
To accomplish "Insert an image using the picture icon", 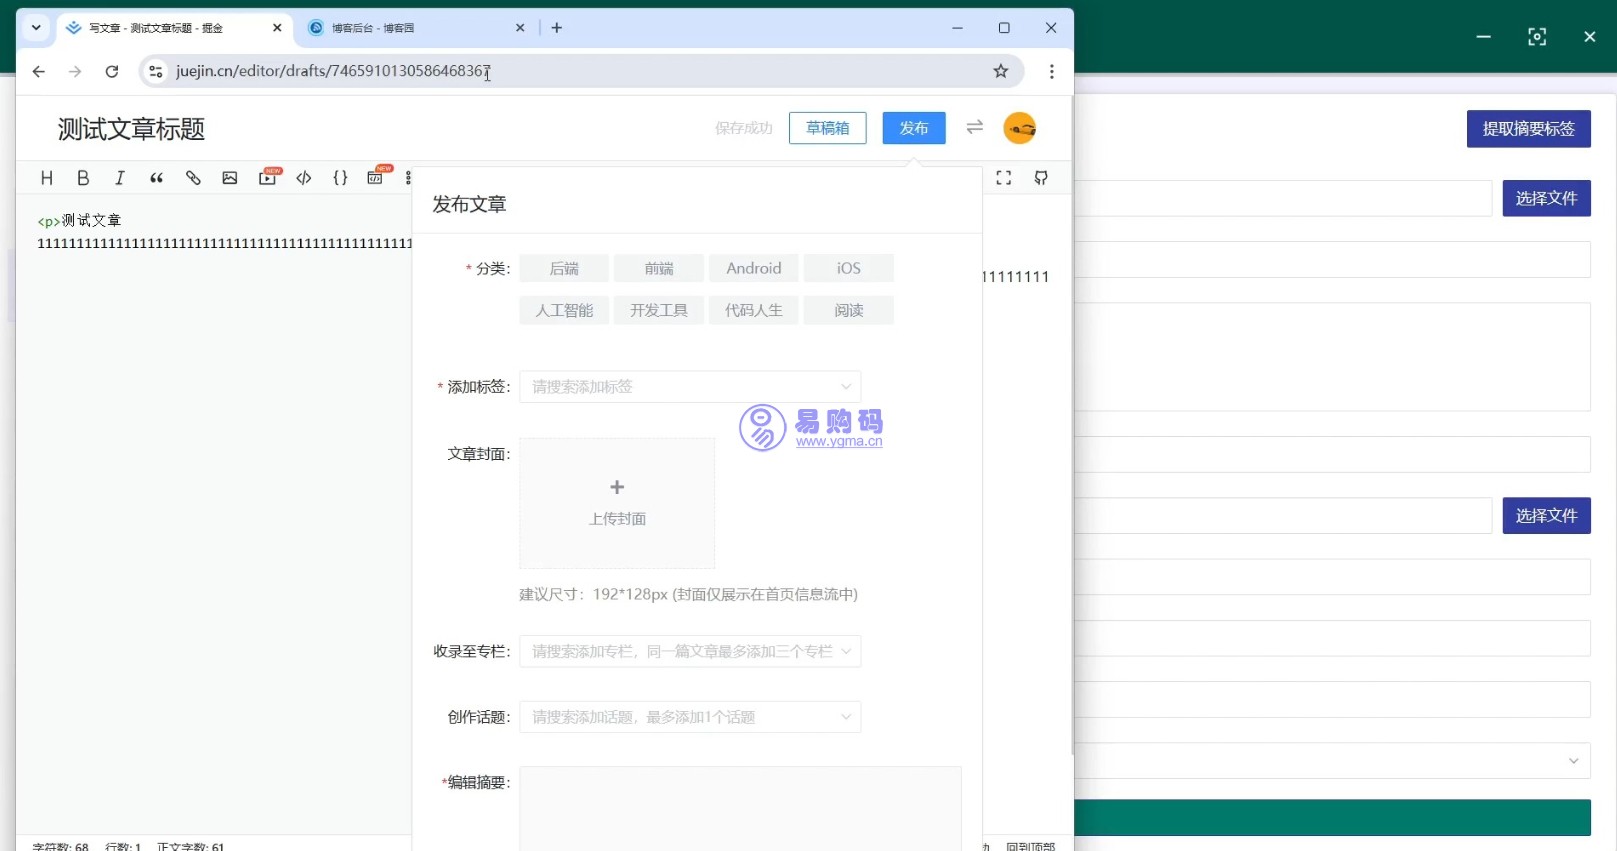I will pos(230,178).
